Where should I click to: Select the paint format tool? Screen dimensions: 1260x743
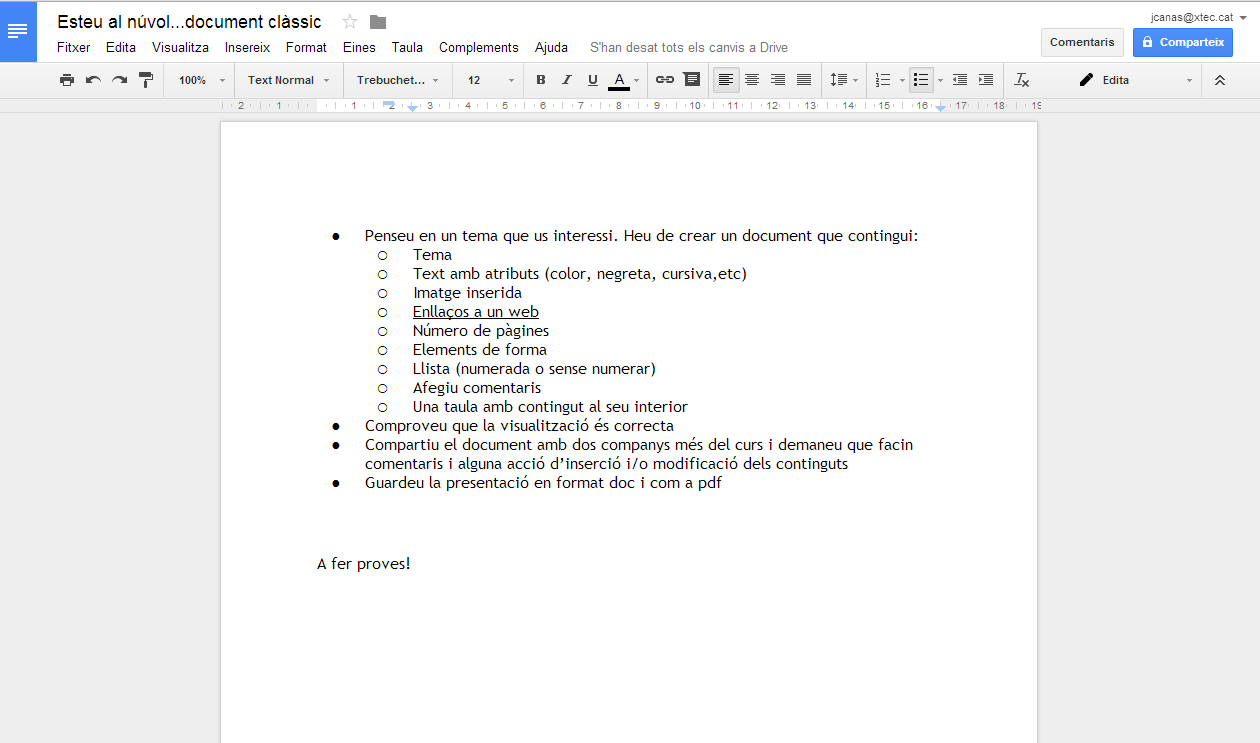click(146, 80)
